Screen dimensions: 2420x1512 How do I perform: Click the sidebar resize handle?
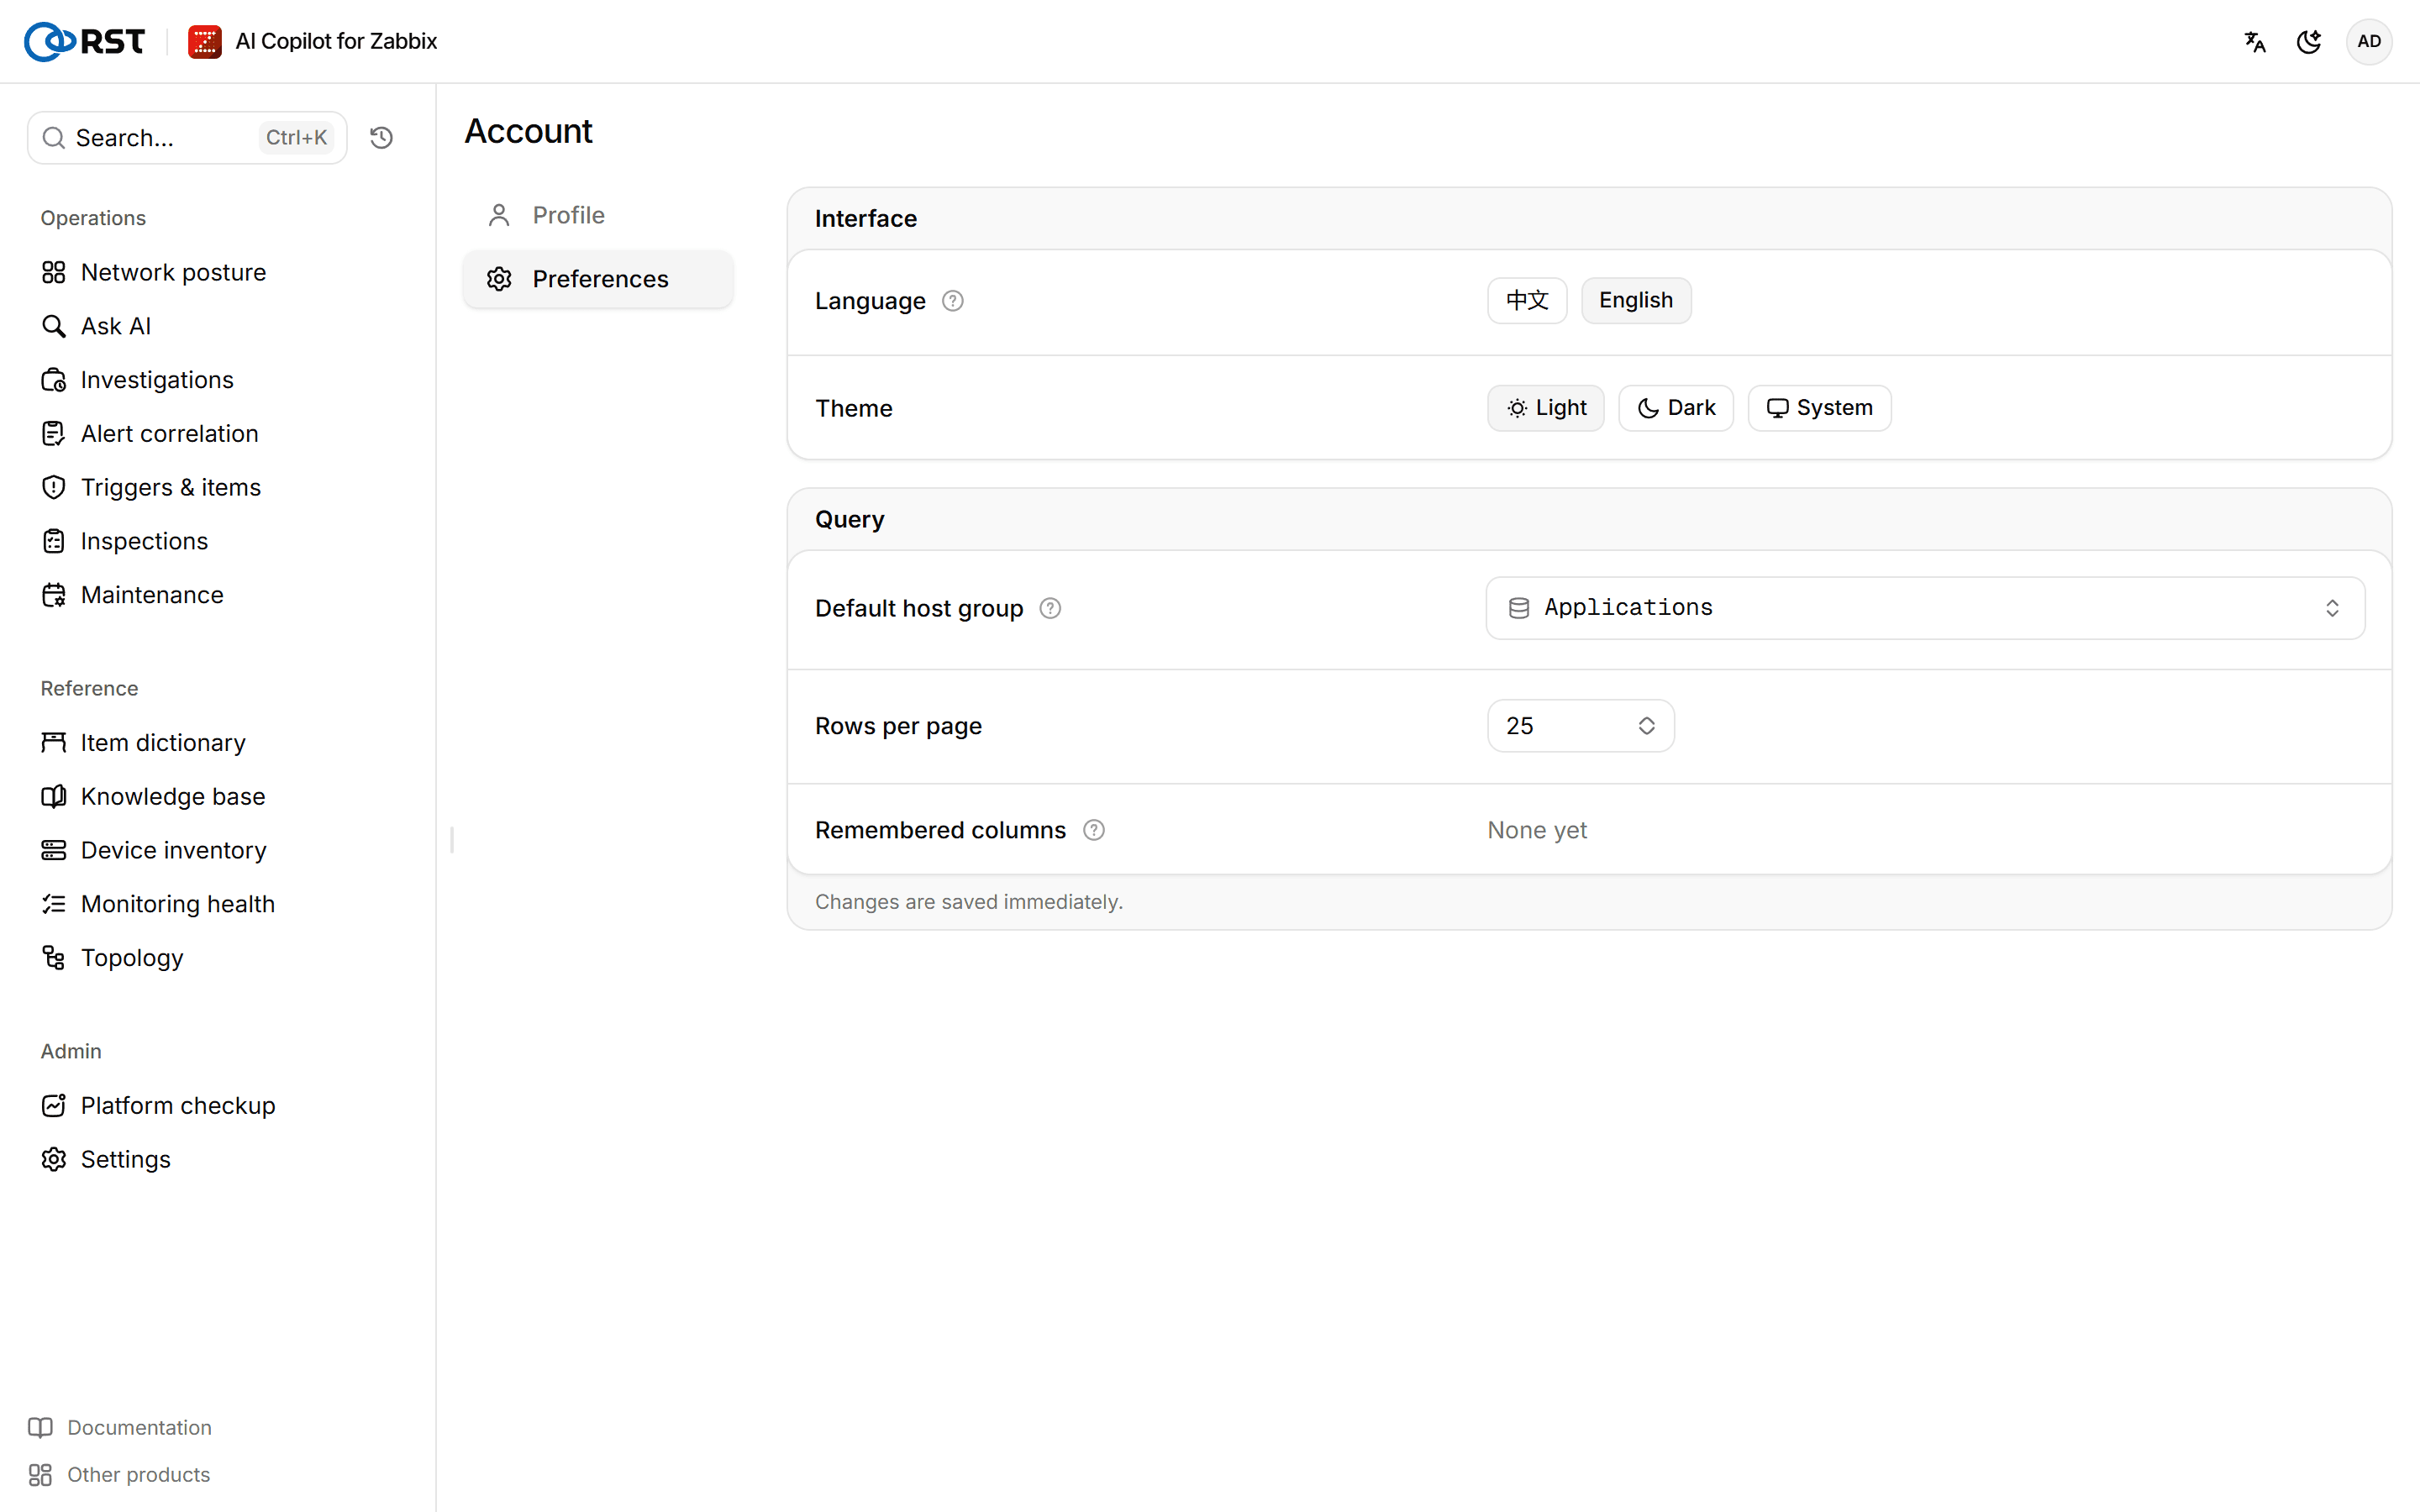click(452, 840)
